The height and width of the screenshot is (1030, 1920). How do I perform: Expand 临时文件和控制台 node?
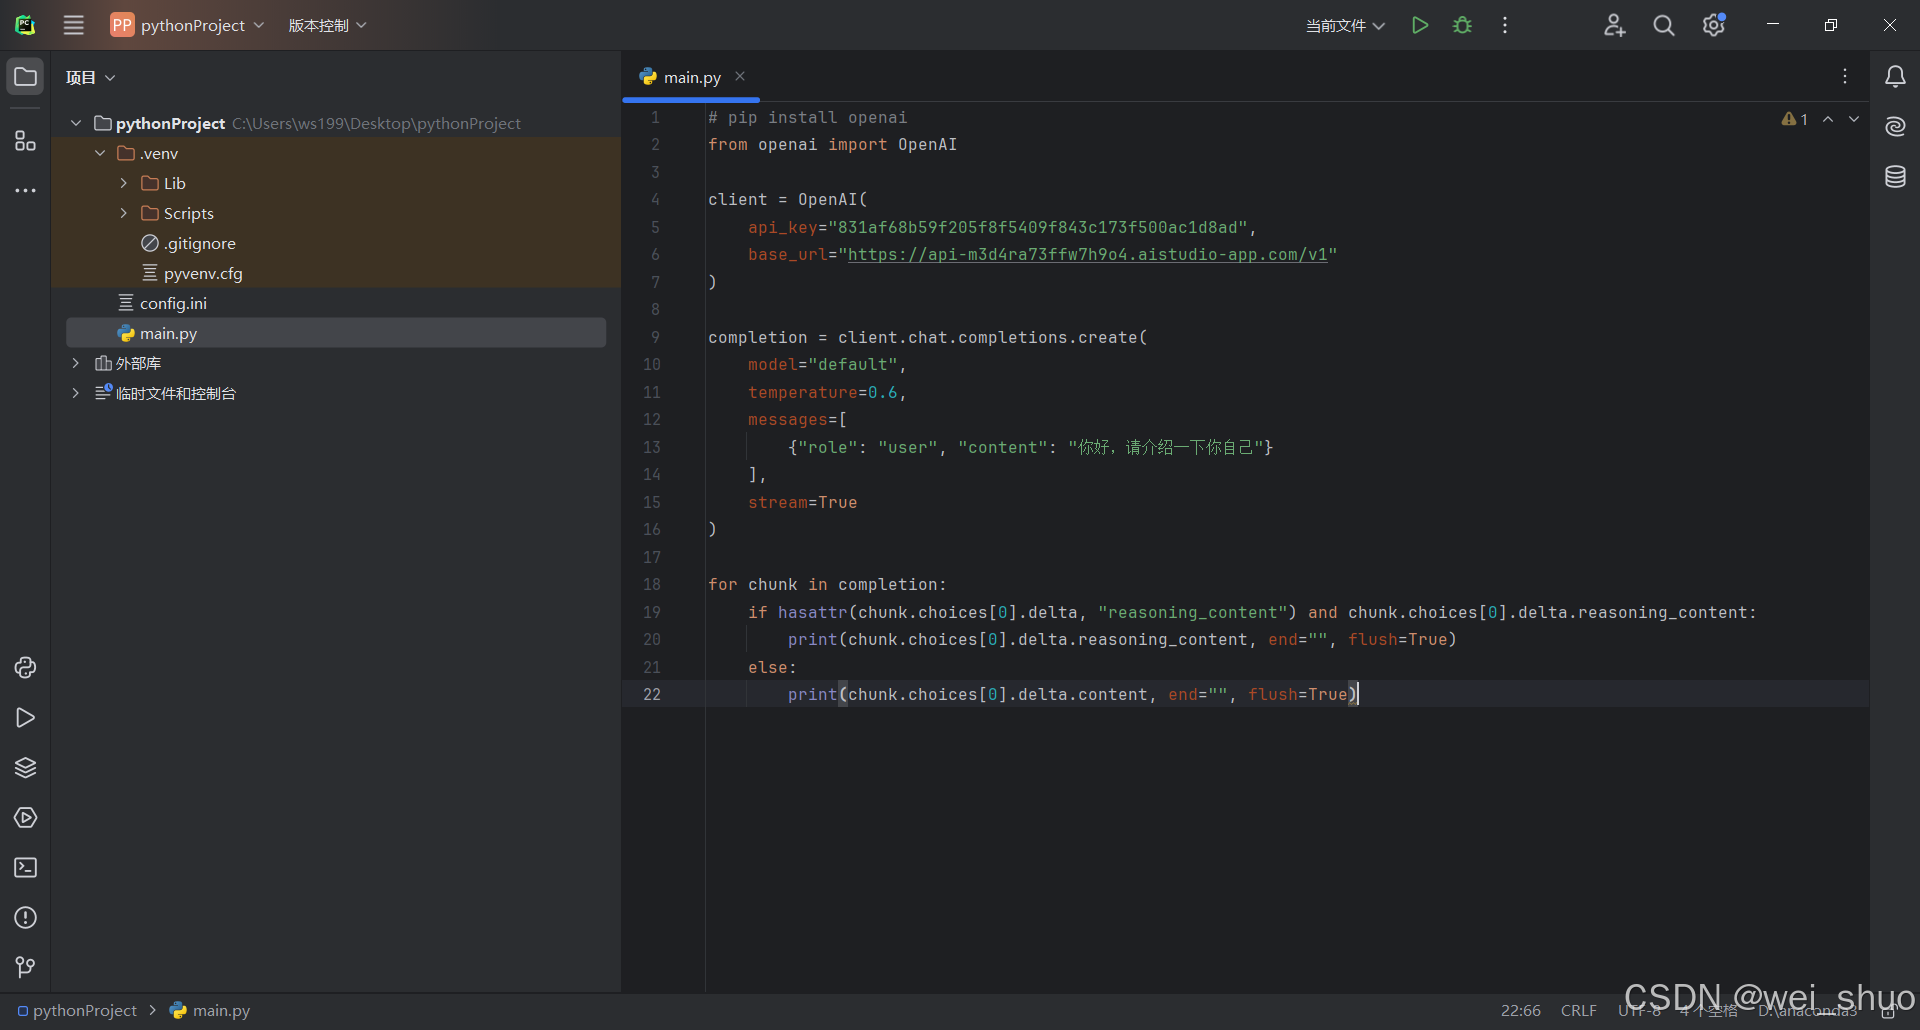pos(76,393)
